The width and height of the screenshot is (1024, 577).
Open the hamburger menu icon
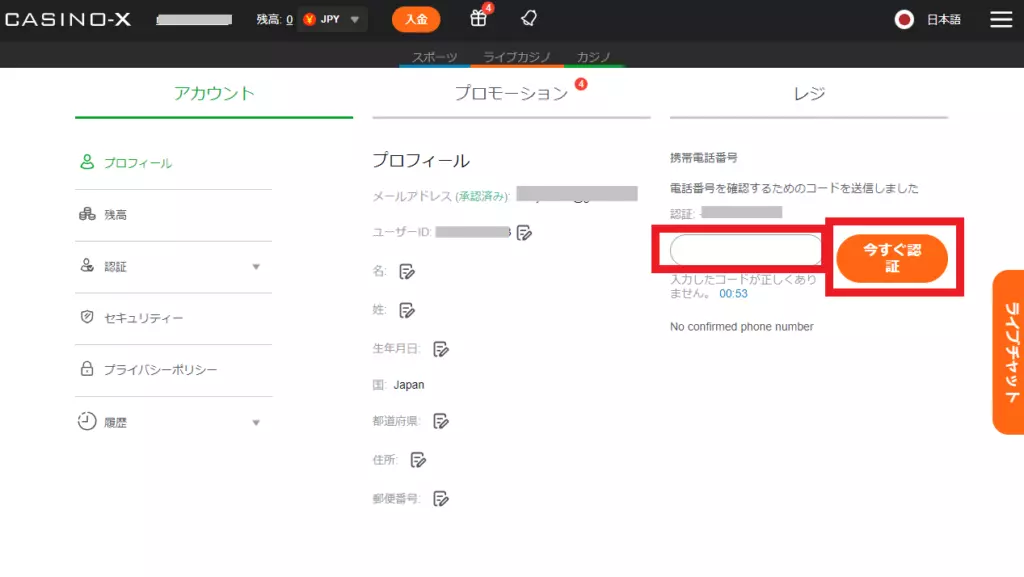click(1000, 20)
